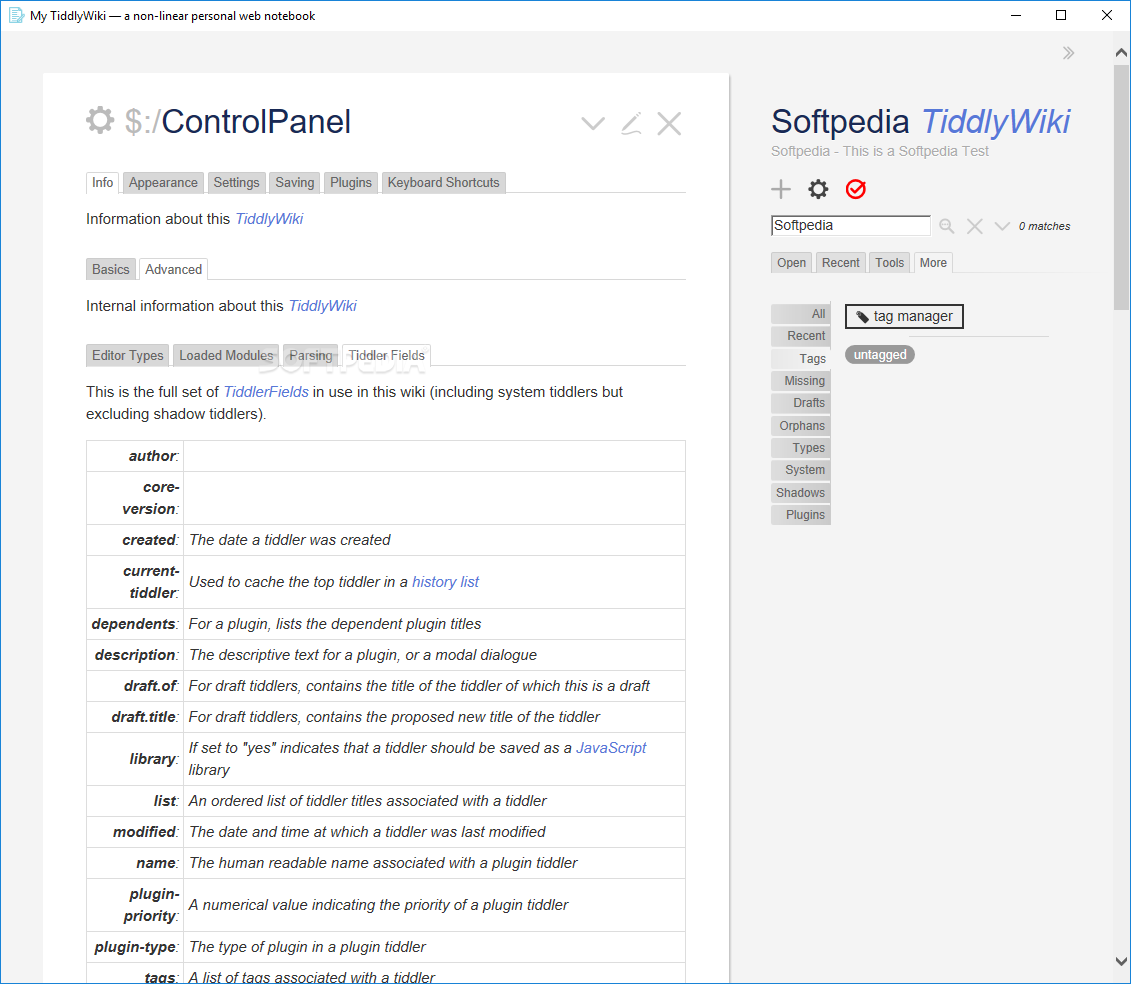Click the scrollbar up arrow
Screen dimensions: 1131x984
(1121, 52)
